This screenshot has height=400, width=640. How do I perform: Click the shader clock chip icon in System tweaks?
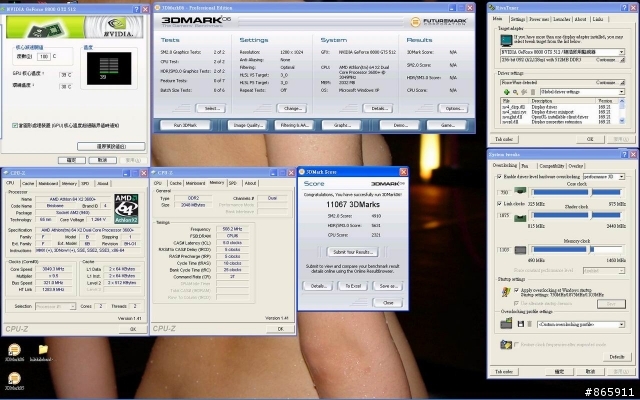click(x=520, y=218)
